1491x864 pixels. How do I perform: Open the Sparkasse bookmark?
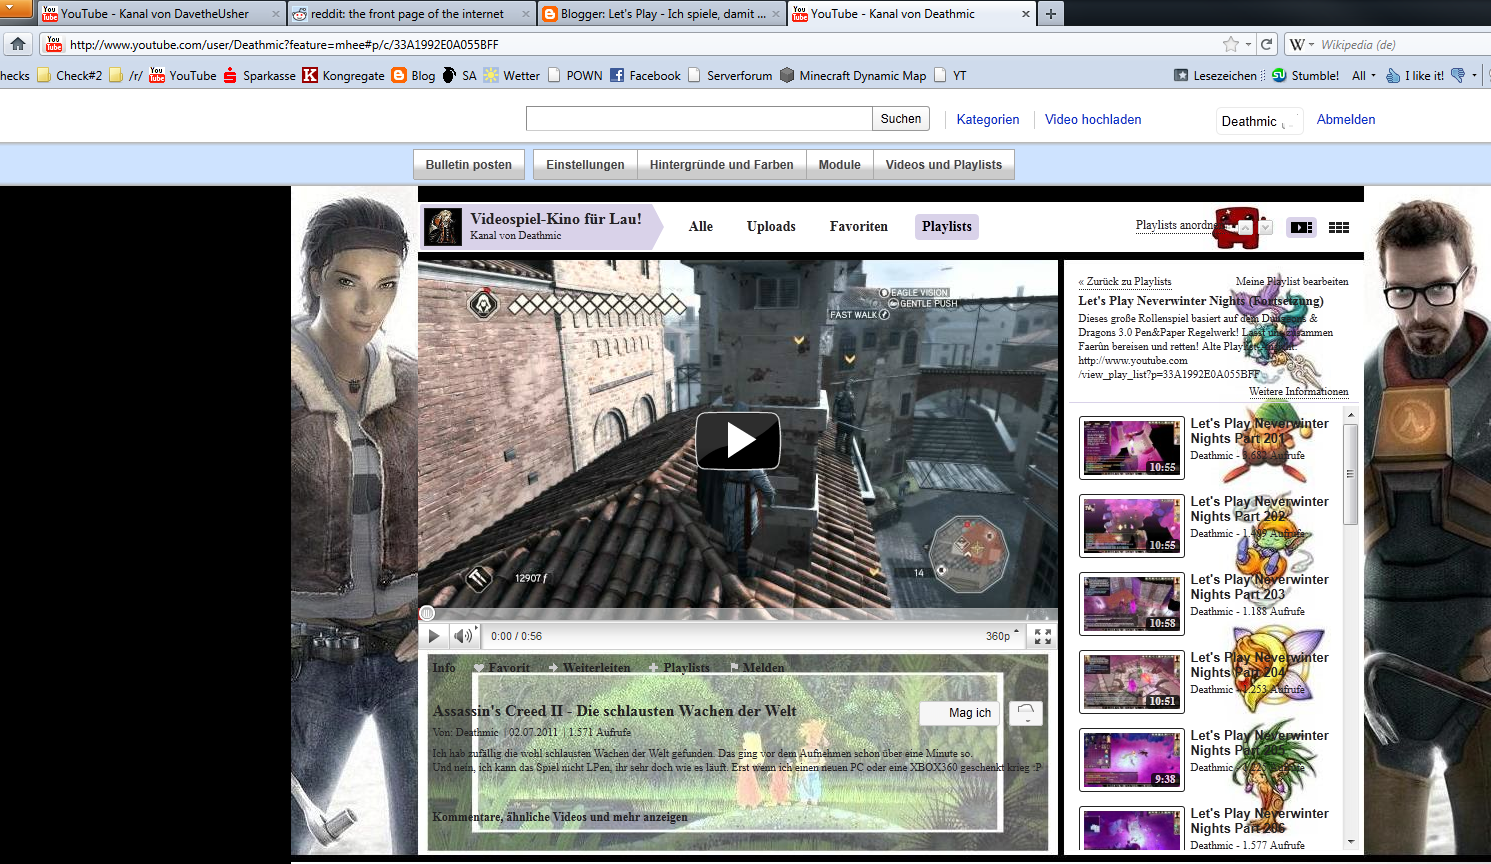tap(260, 75)
